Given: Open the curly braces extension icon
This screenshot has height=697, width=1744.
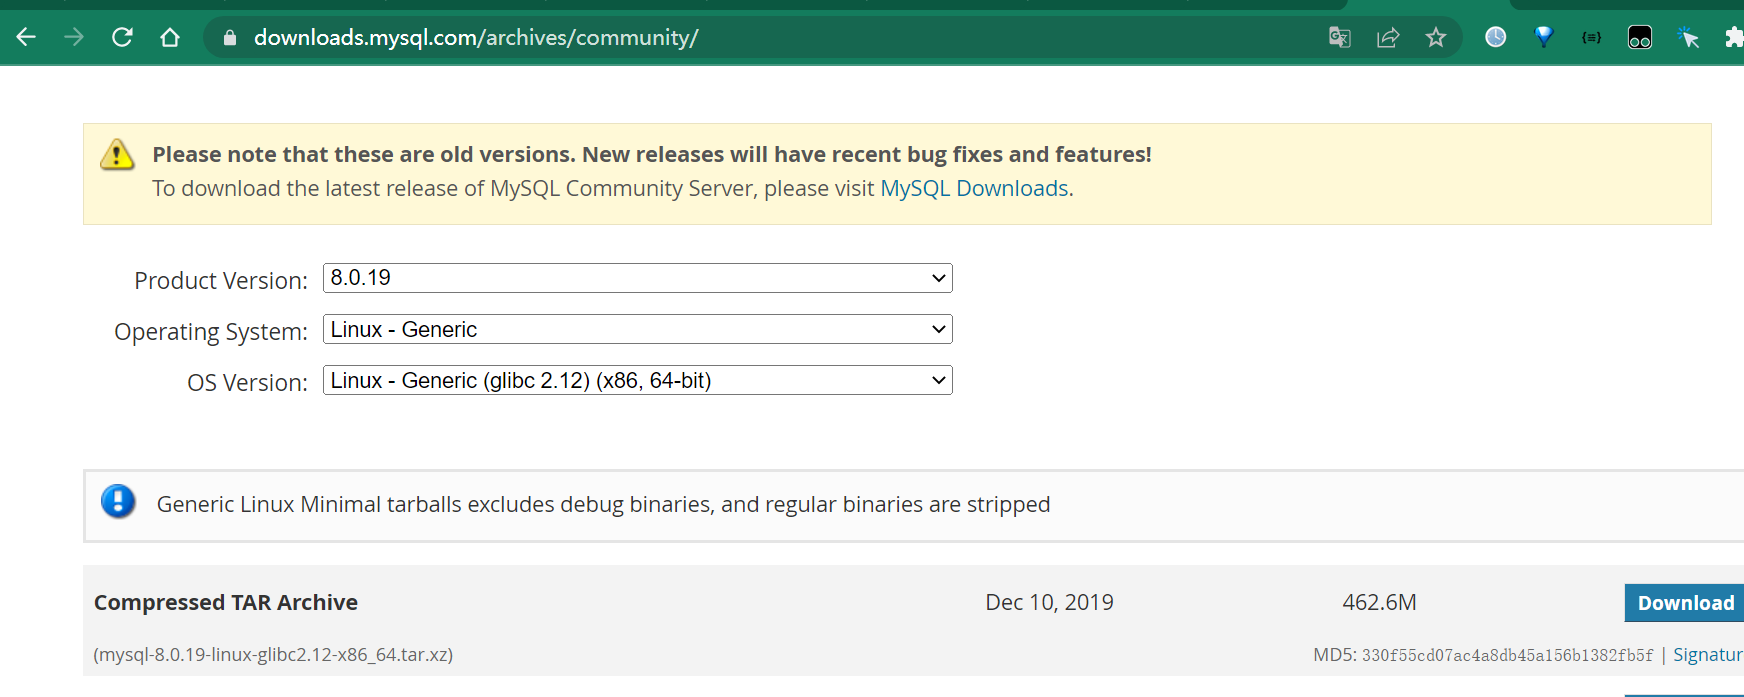Looking at the screenshot, I should pyautogui.click(x=1592, y=38).
